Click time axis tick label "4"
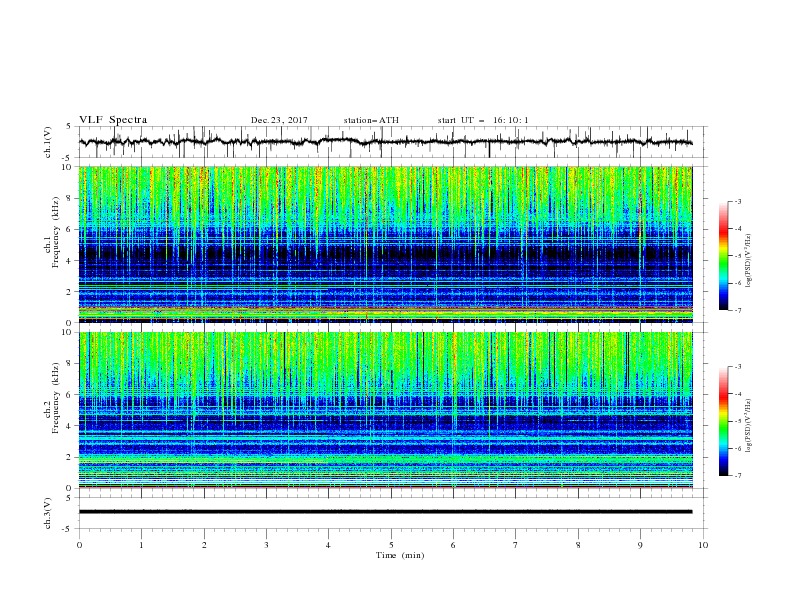Screen dimensions: 792x612 coord(328,545)
